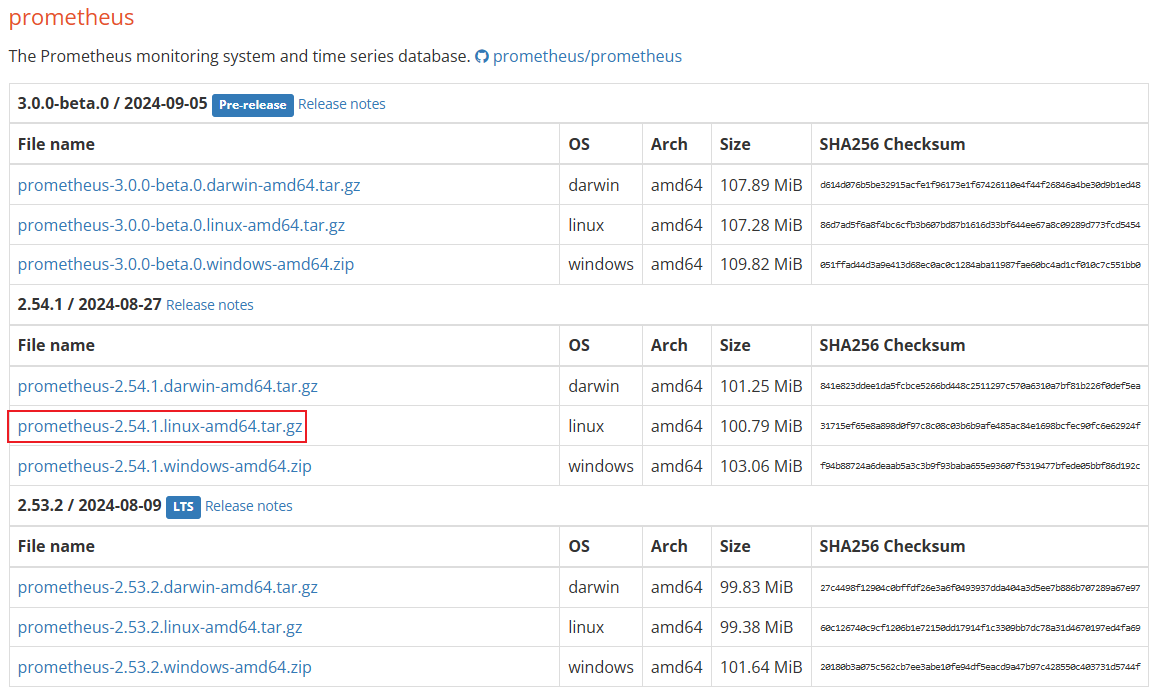This screenshot has height=700, width=1168.
Task: Click the Pre-release badge for 3.0.0-beta.0
Action: (253, 105)
